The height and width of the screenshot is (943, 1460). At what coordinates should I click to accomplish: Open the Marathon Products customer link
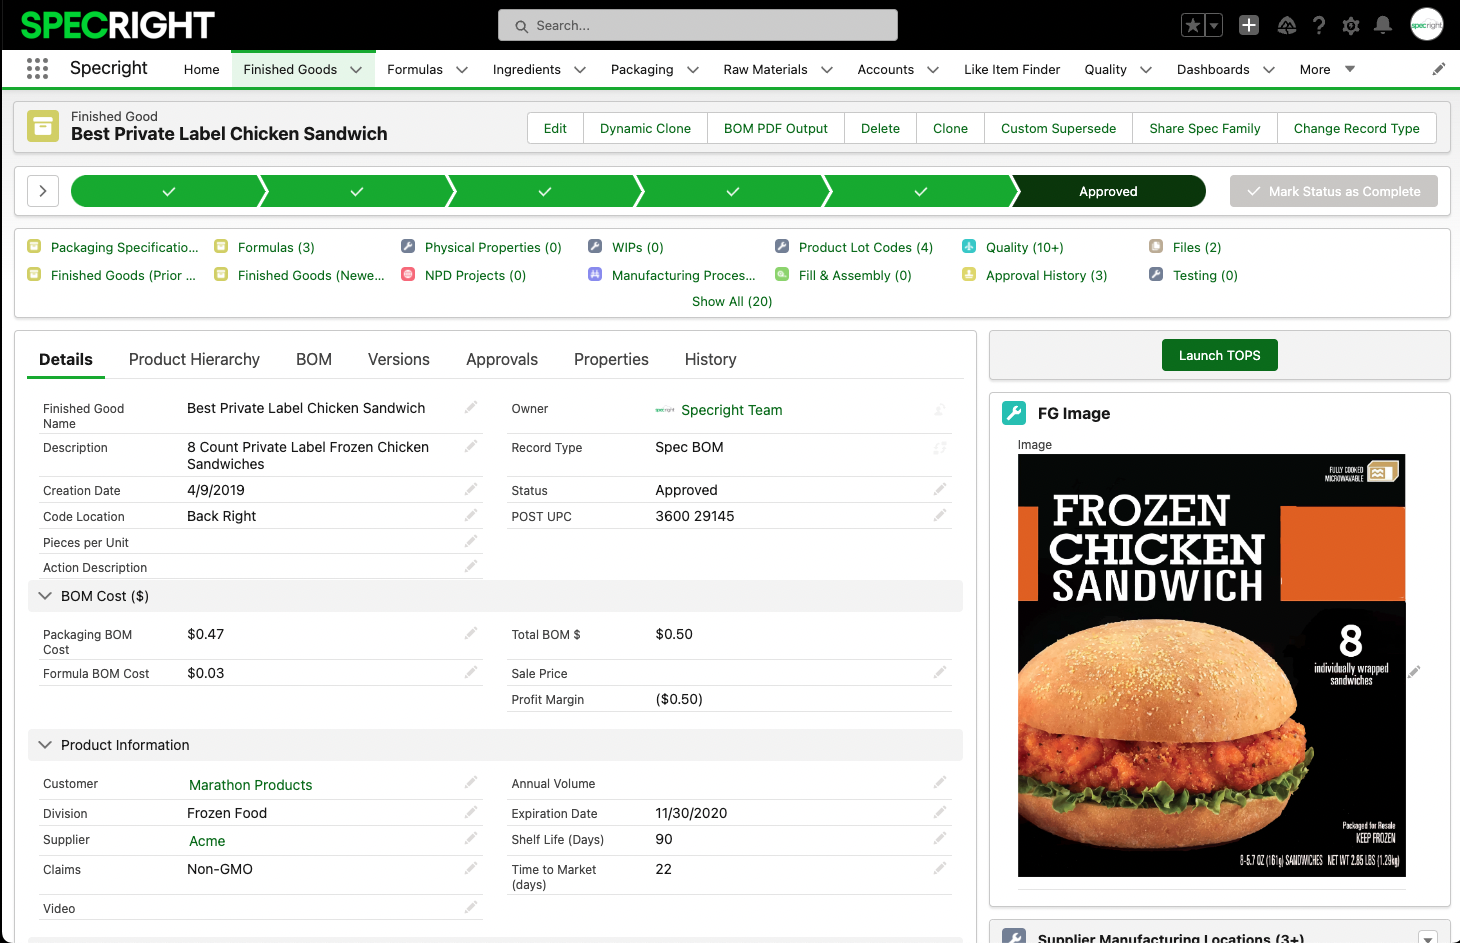(250, 785)
